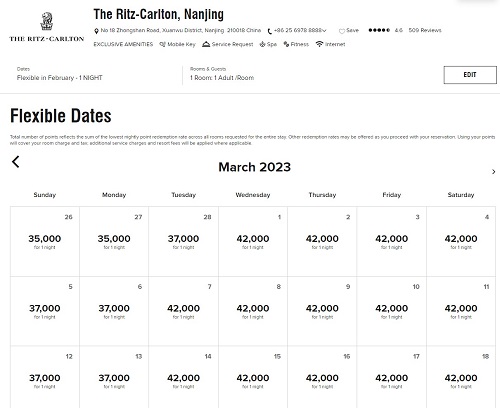The height and width of the screenshot is (408, 500).
Task: Open the 509 Reviews link
Action: [x=425, y=30]
